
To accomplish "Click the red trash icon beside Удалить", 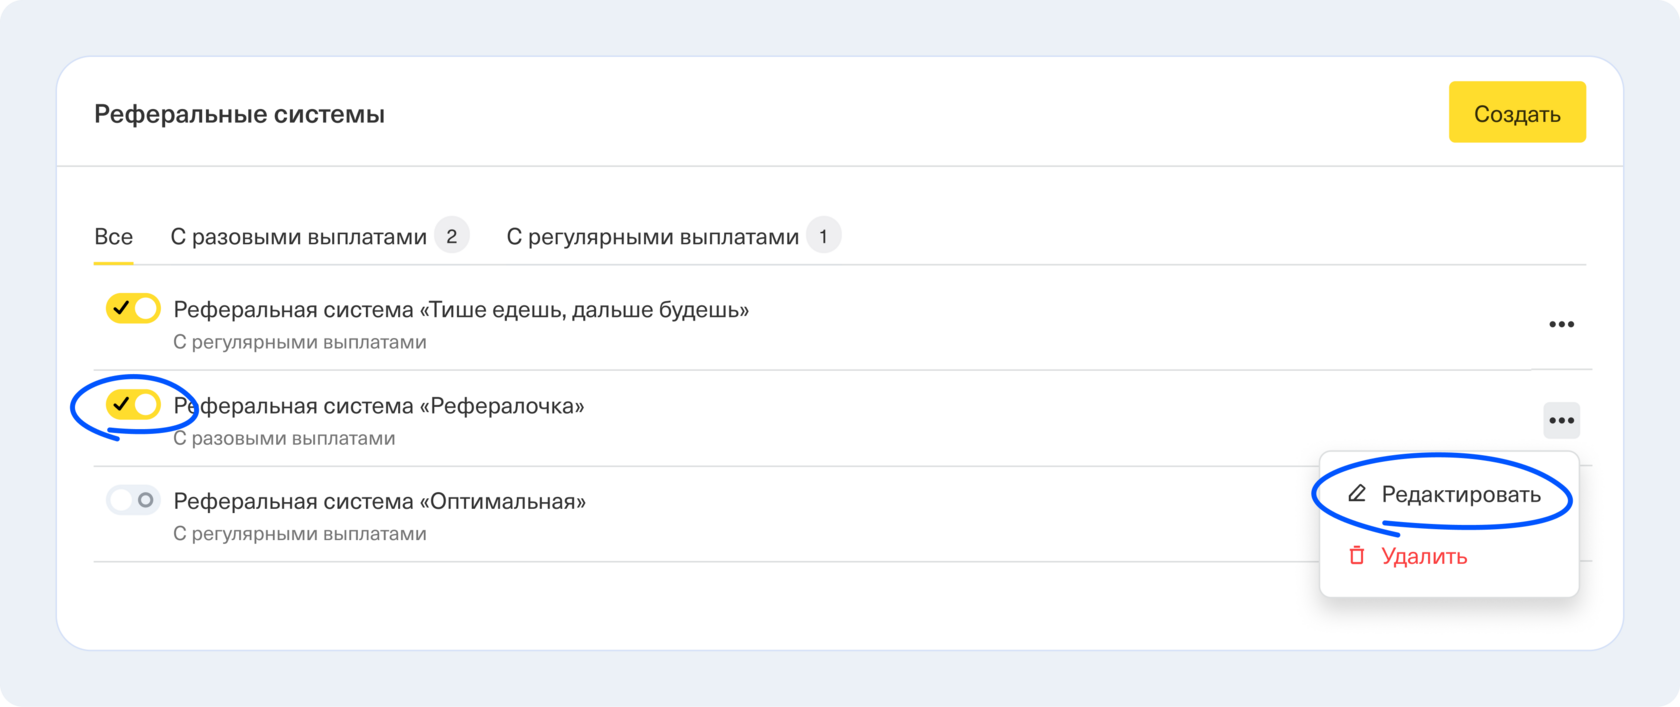I will coord(1356,556).
